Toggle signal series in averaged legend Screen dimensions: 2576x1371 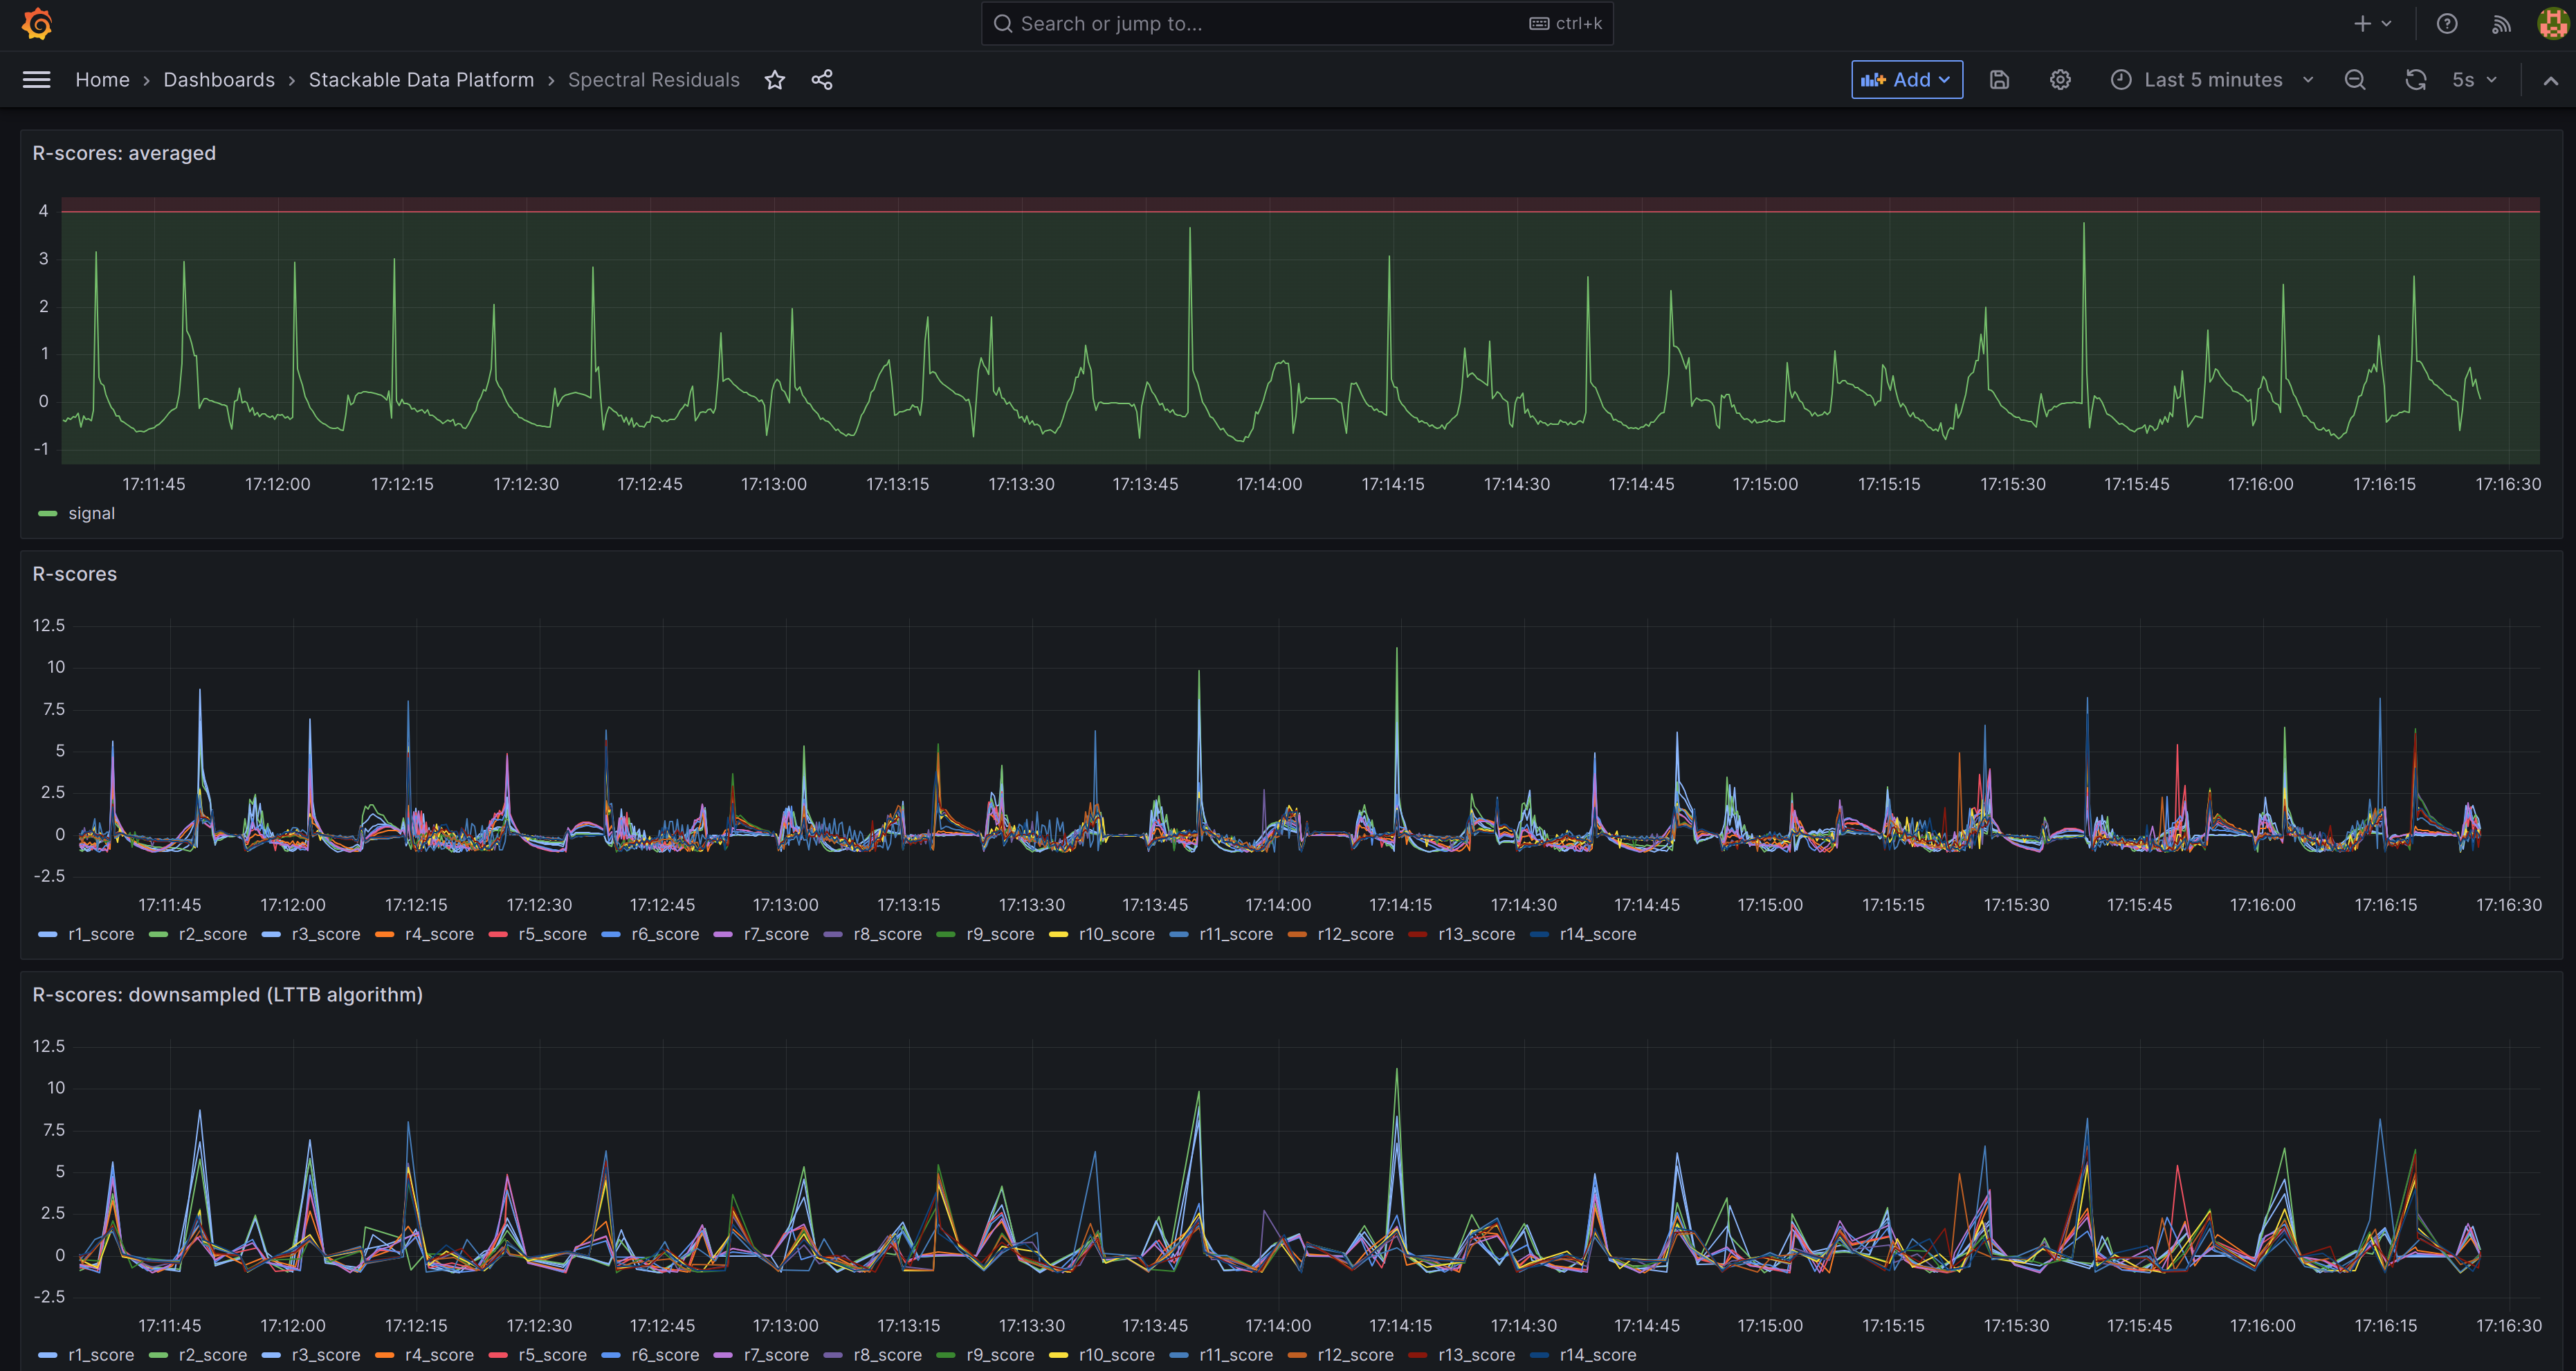(91, 514)
